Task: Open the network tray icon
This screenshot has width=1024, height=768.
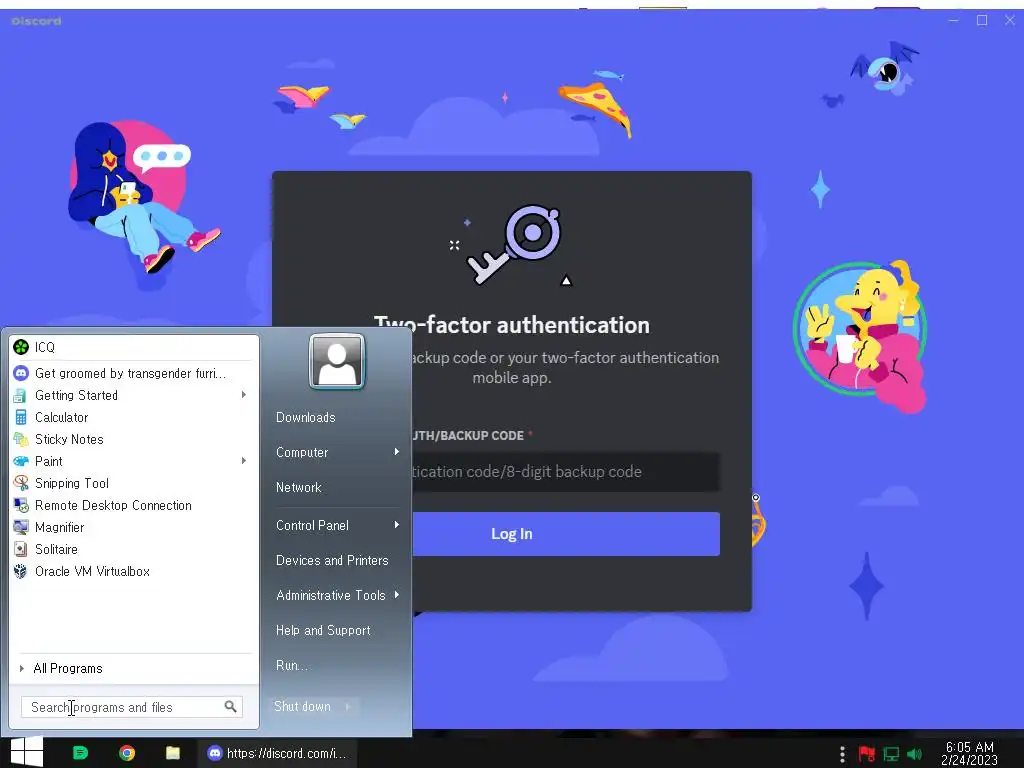Action: click(891, 754)
